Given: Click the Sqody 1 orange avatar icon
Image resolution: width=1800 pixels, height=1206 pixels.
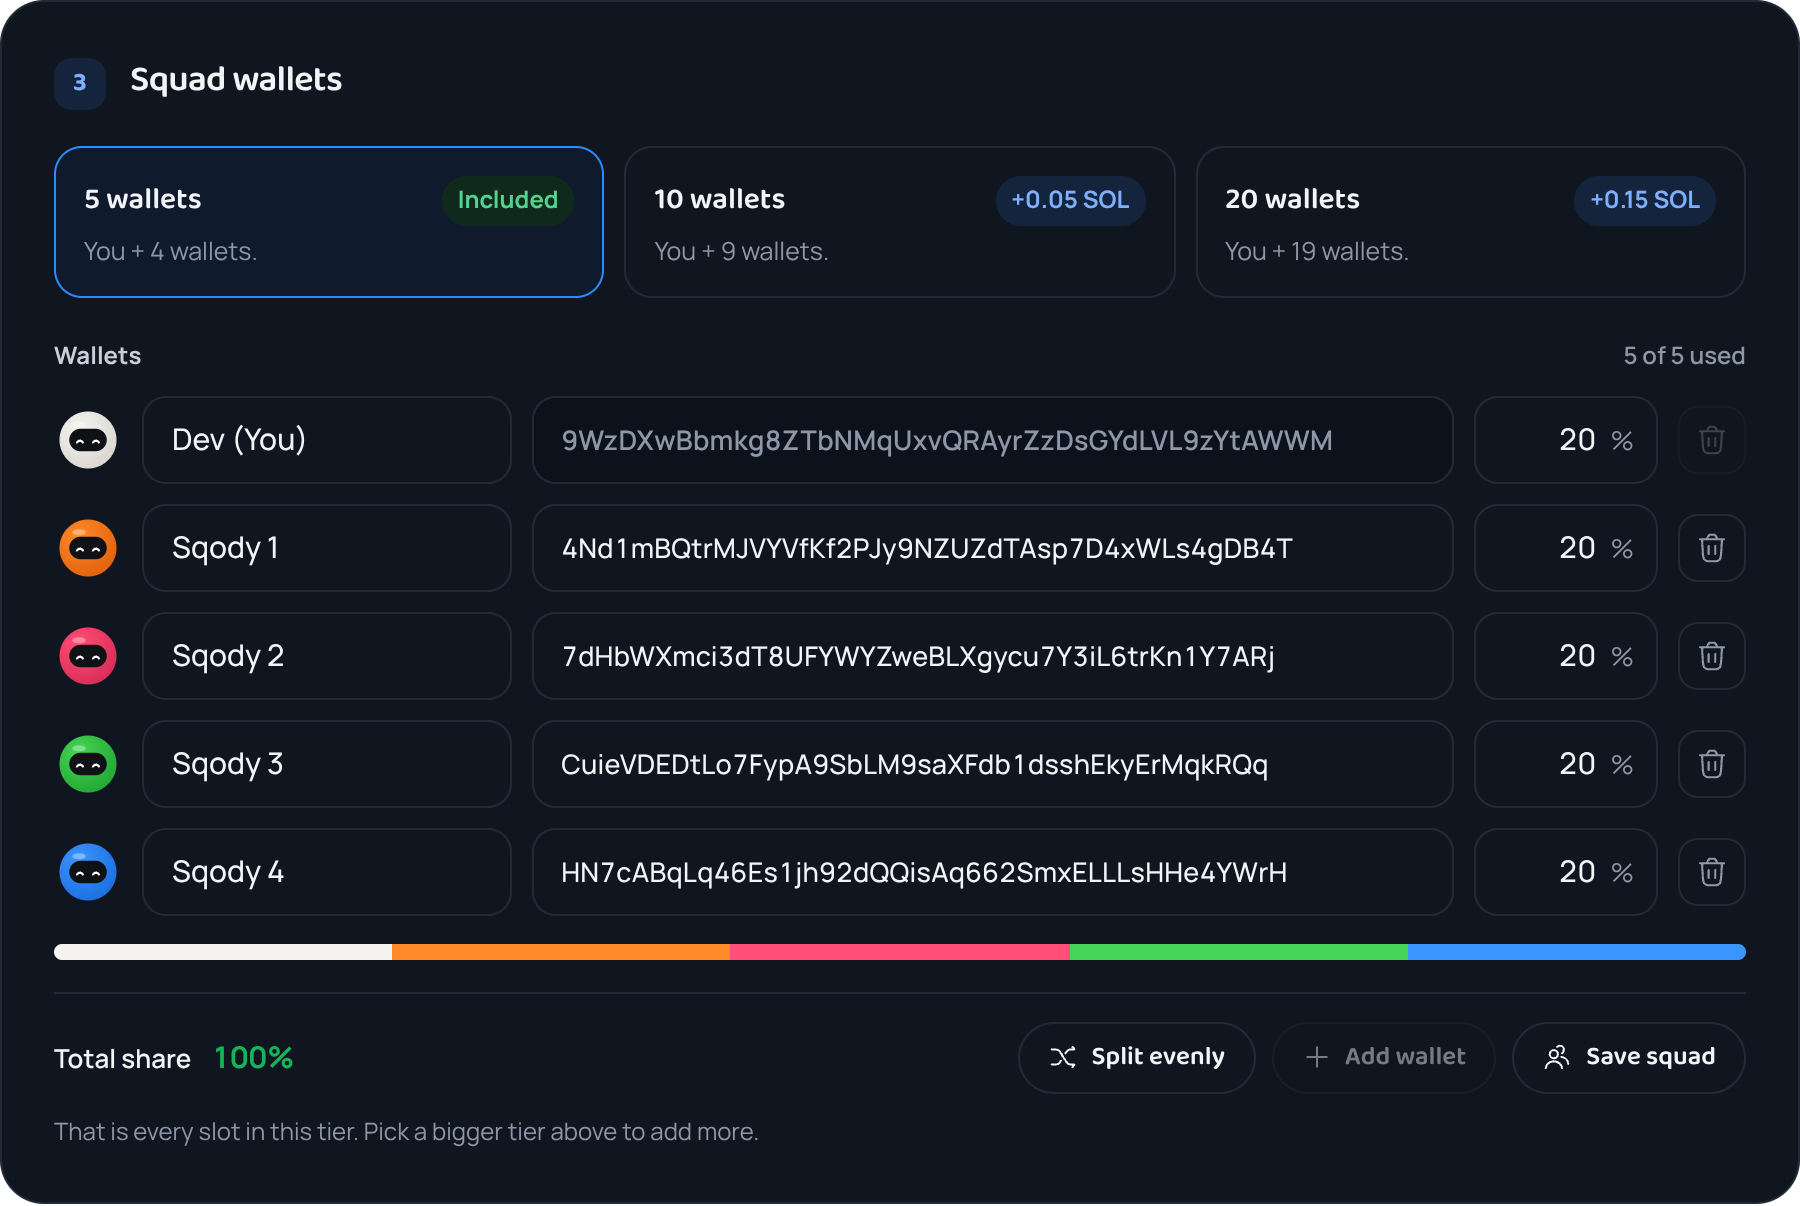Looking at the screenshot, I should point(88,548).
